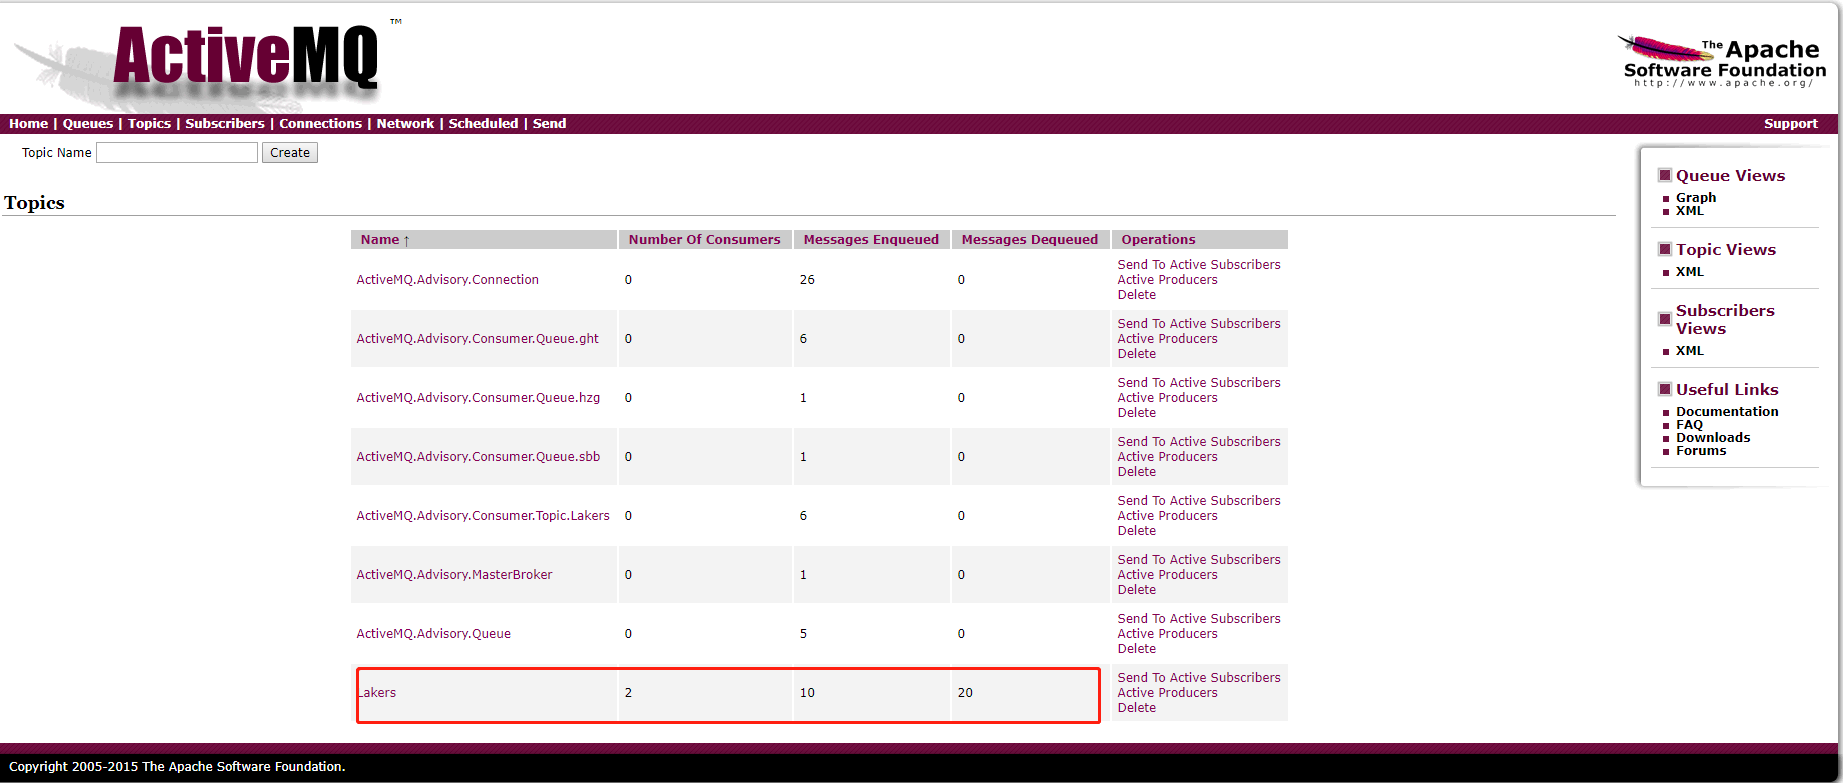View Active Producers for Queue.sbb
1843x783 pixels.
click(x=1167, y=457)
